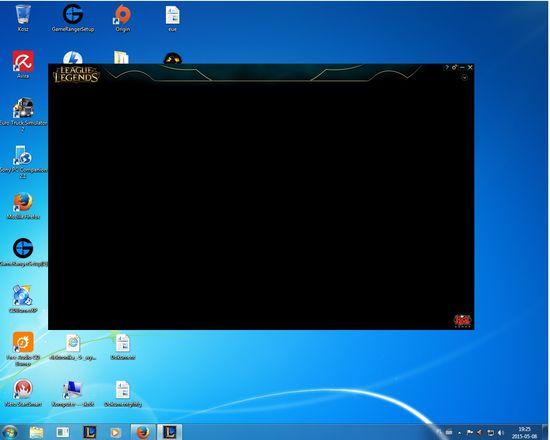Select the Origin desktop shortcut
This screenshot has width=550, height=440.
[123, 18]
